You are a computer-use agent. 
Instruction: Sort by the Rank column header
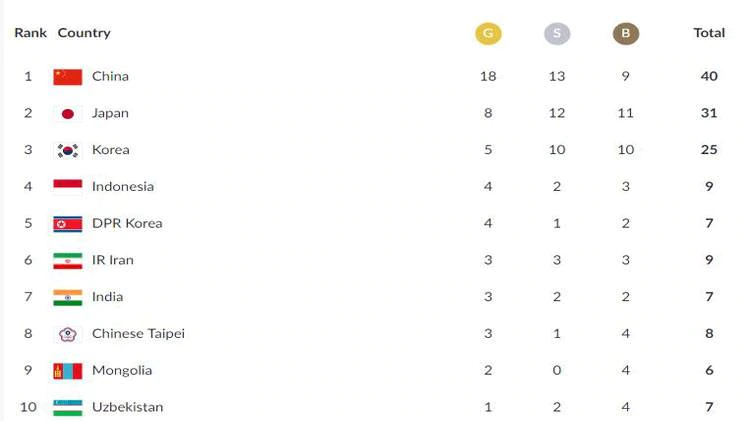pyautogui.click(x=31, y=33)
